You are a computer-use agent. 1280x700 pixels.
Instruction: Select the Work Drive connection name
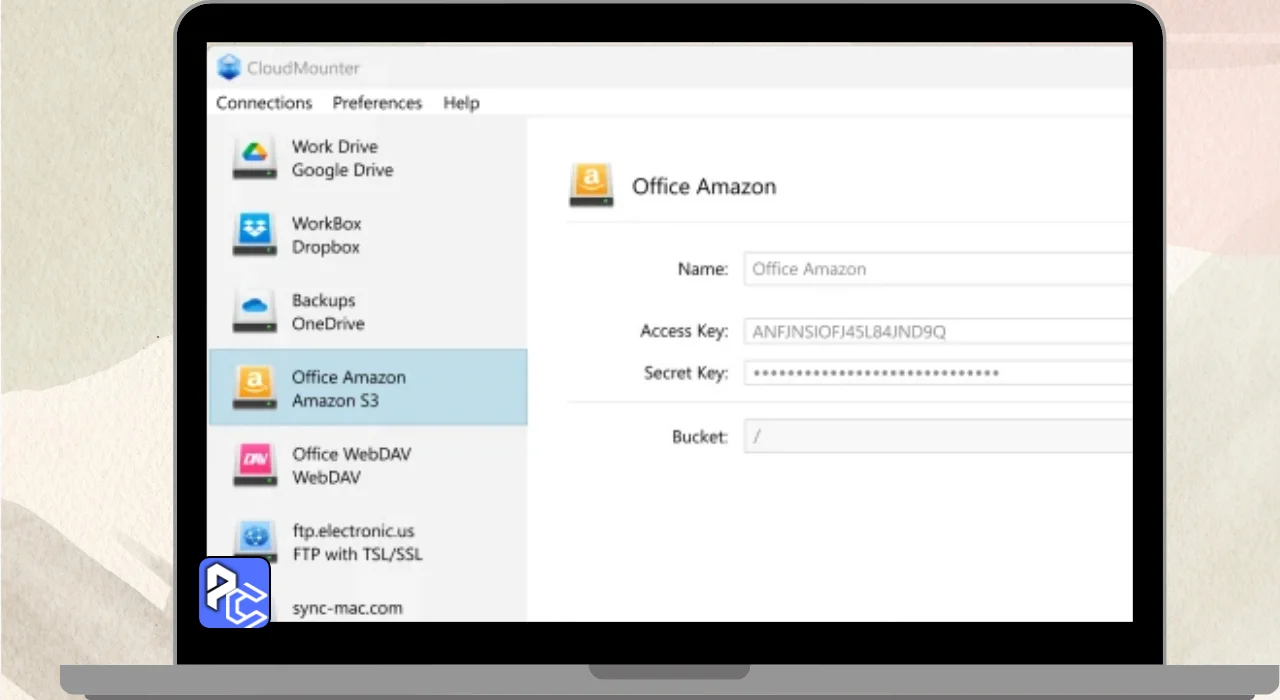pyautogui.click(x=334, y=146)
